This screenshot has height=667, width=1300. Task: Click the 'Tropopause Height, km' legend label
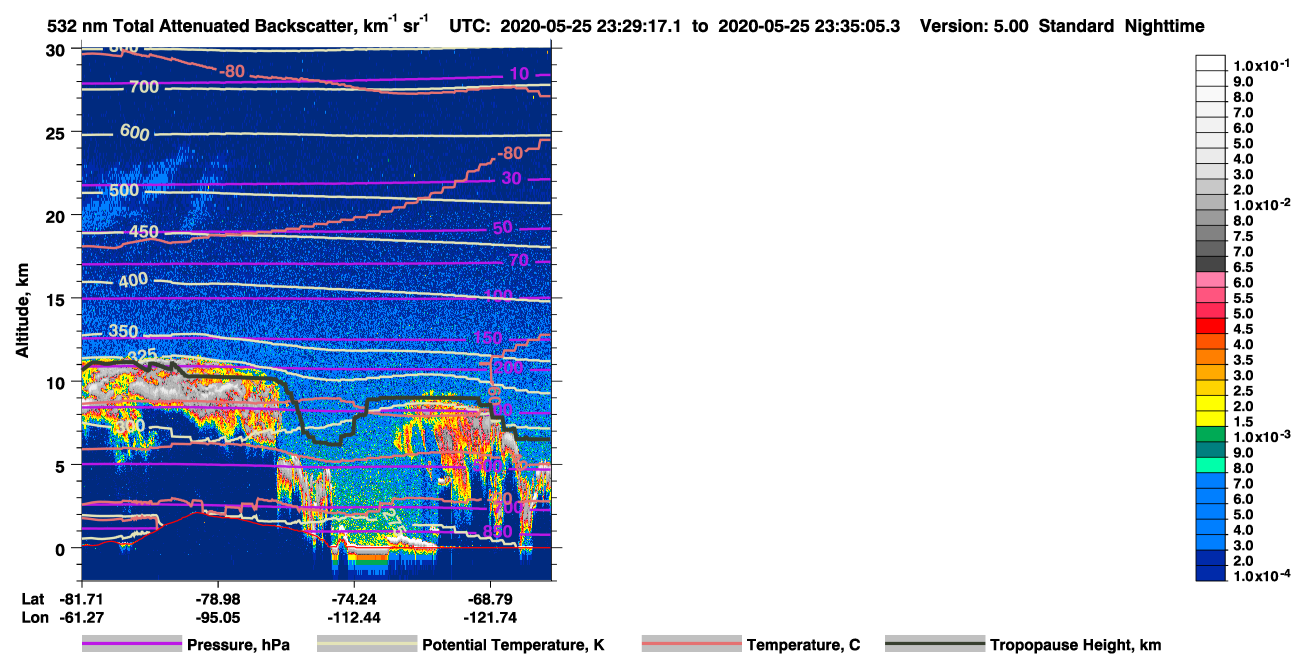(x=1075, y=645)
